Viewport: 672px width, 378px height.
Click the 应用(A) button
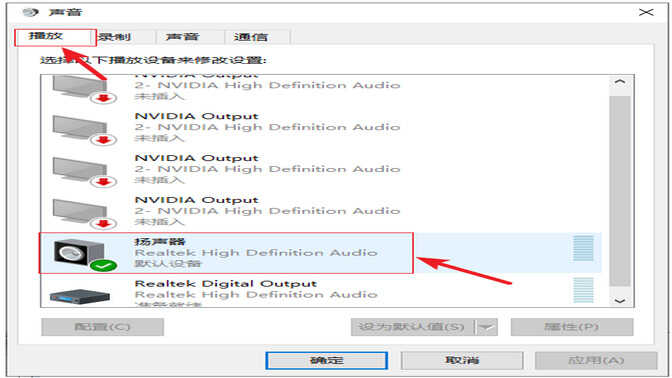coord(596,360)
